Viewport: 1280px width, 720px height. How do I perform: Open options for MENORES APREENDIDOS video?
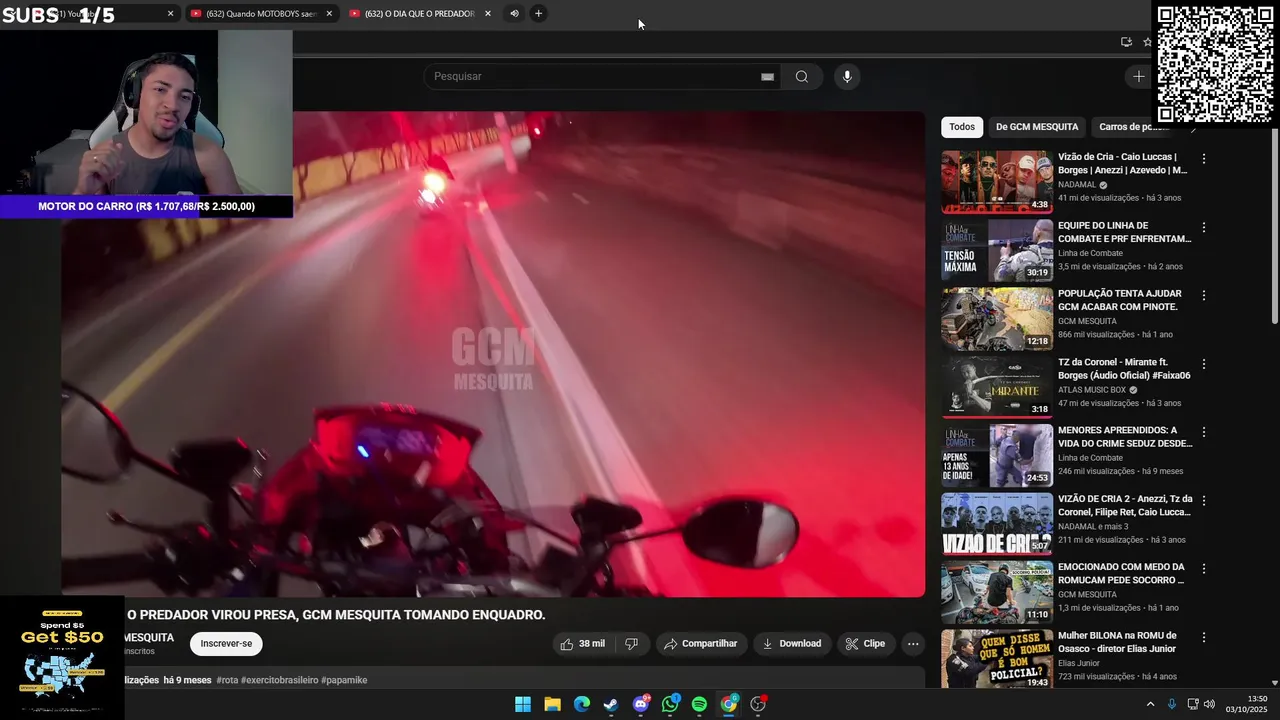click(x=1204, y=432)
